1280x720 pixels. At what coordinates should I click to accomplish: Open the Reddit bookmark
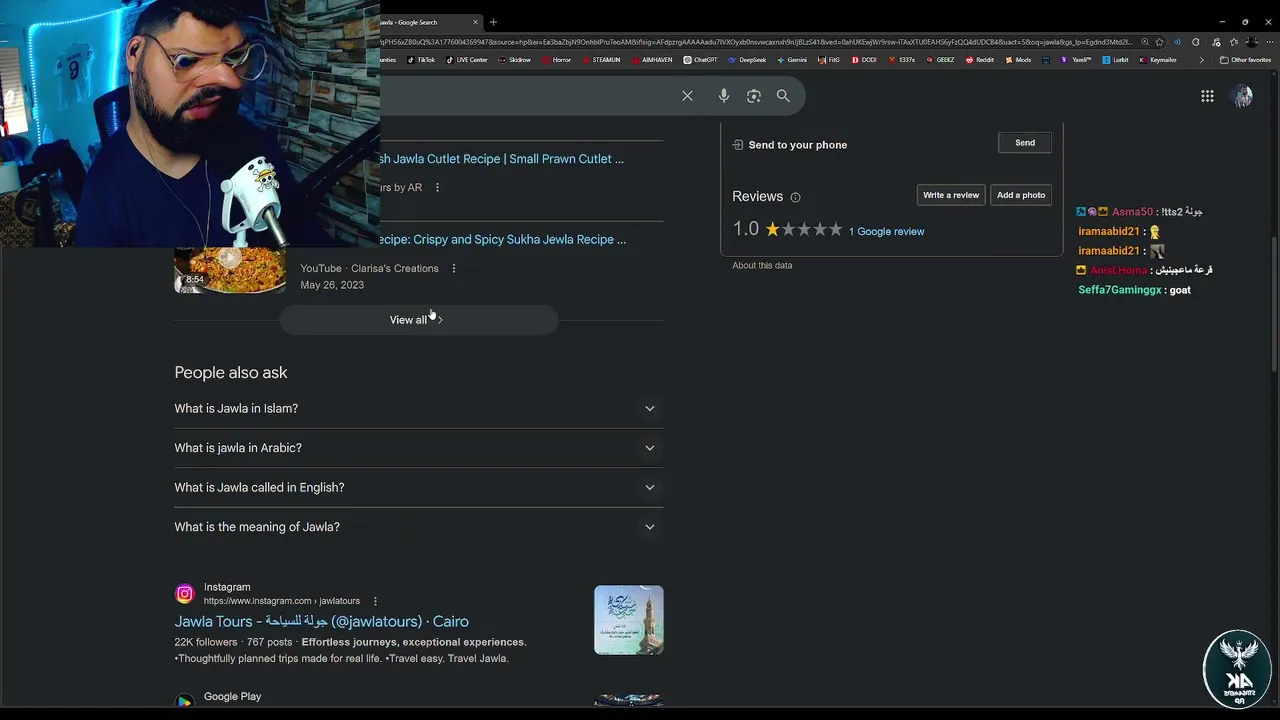(980, 60)
